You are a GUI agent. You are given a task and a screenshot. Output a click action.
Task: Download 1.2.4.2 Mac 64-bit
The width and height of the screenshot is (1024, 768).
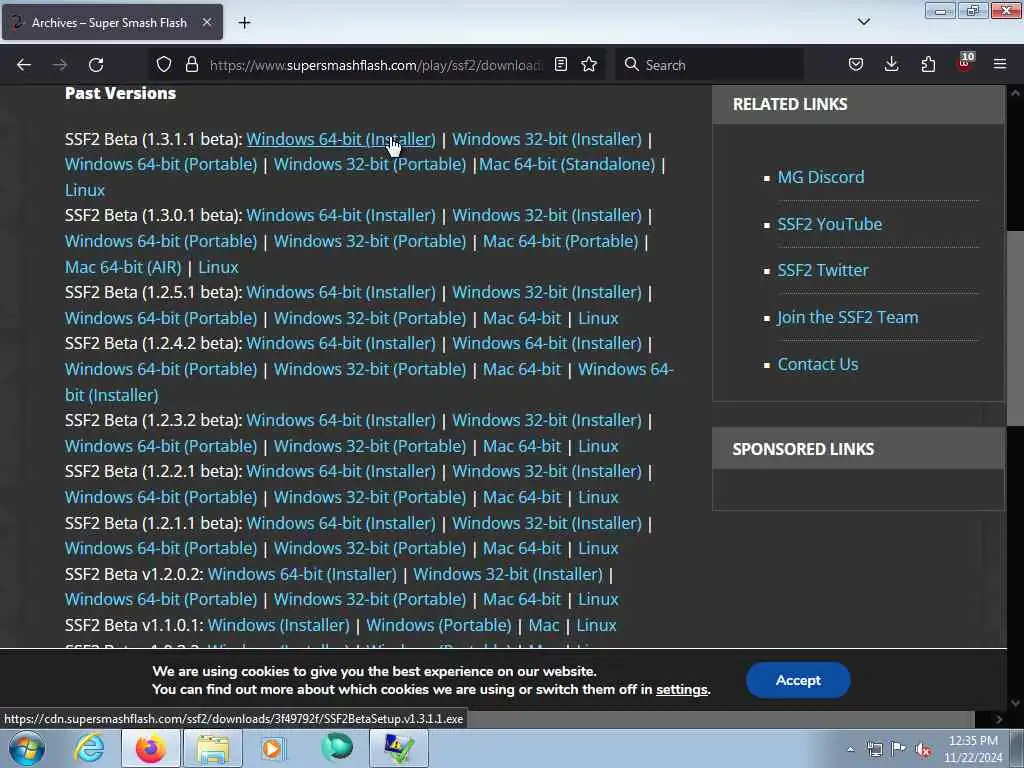522,369
